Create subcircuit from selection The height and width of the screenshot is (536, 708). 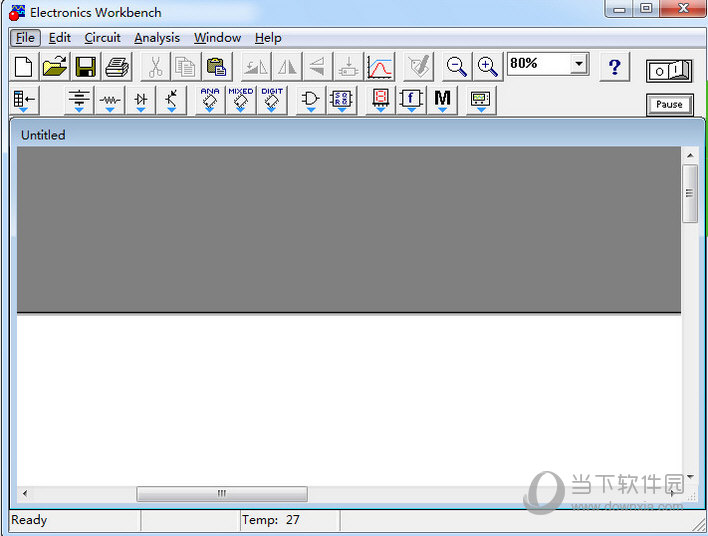pos(349,67)
